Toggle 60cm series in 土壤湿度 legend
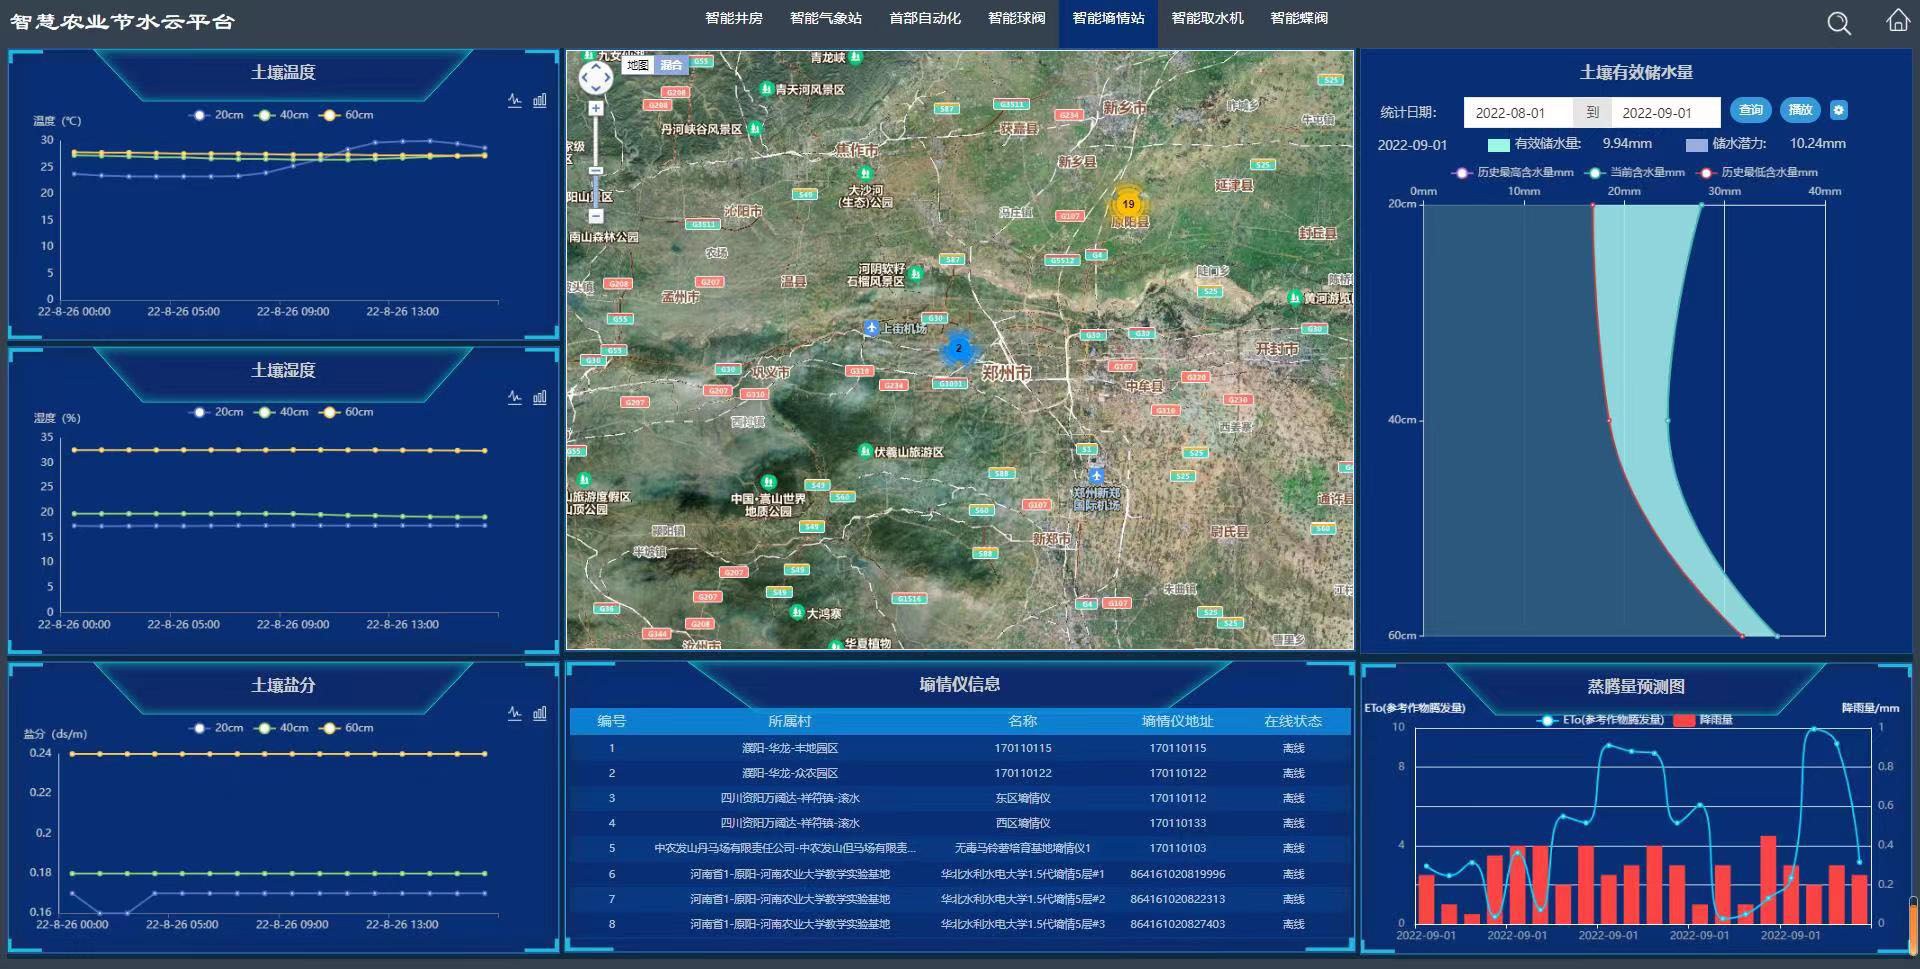1920x969 pixels. (x=347, y=412)
